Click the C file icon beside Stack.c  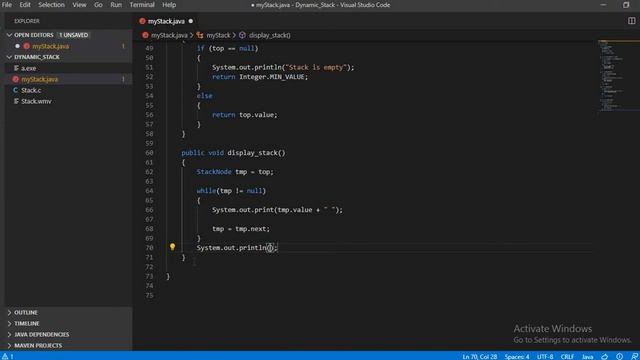point(16,90)
